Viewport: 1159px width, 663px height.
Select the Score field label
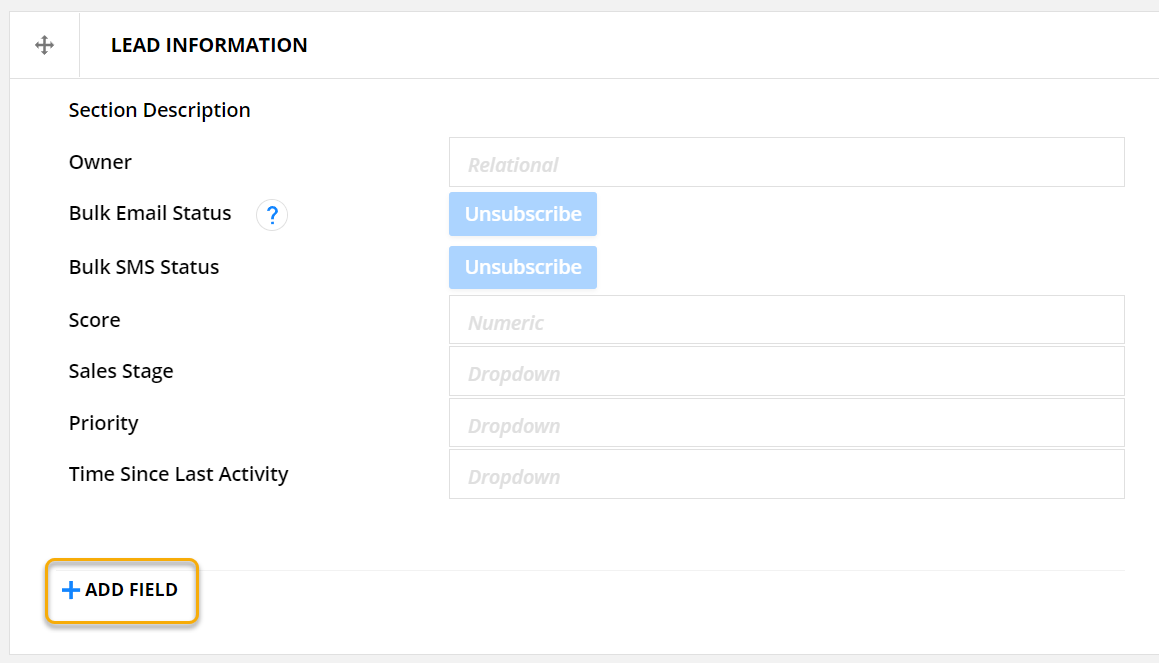pyautogui.click(x=94, y=320)
